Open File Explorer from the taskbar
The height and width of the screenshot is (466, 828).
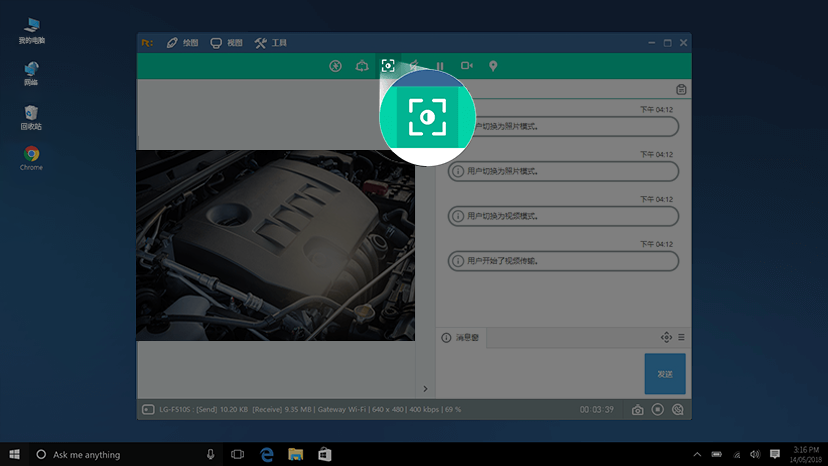point(296,454)
